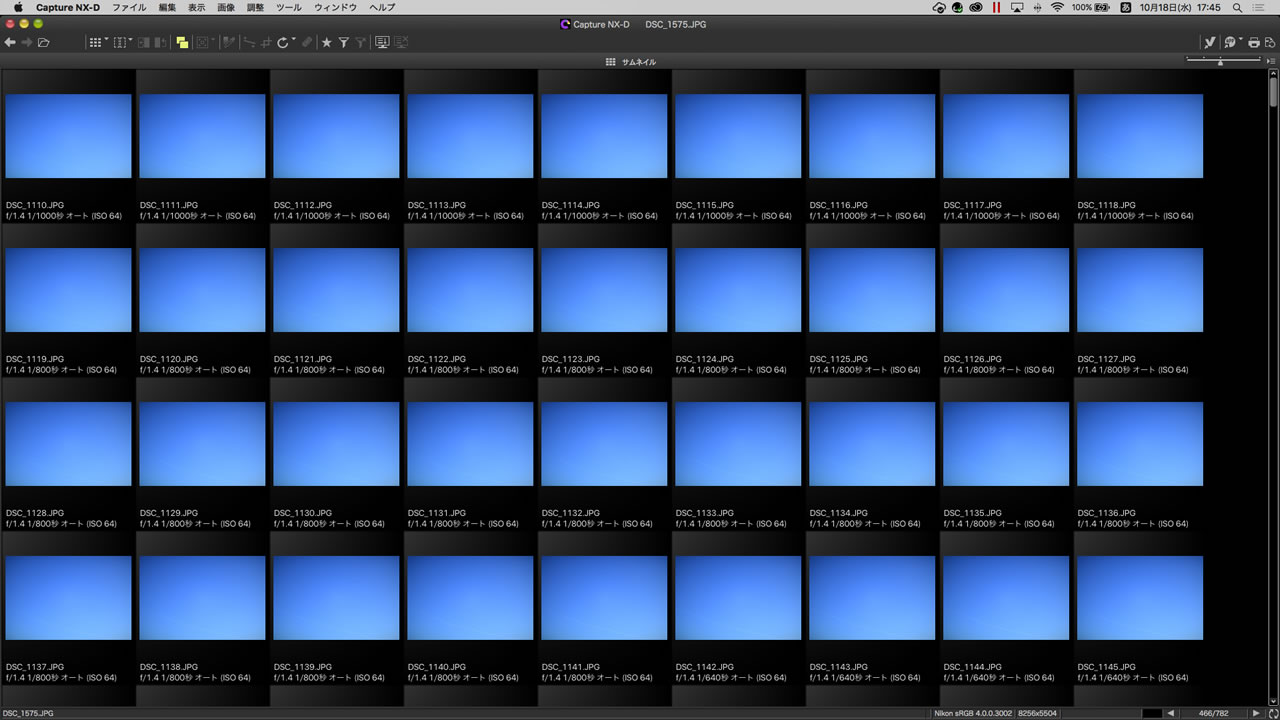Click the filter funnel icon
This screenshot has width=1280, height=720.
click(343, 42)
